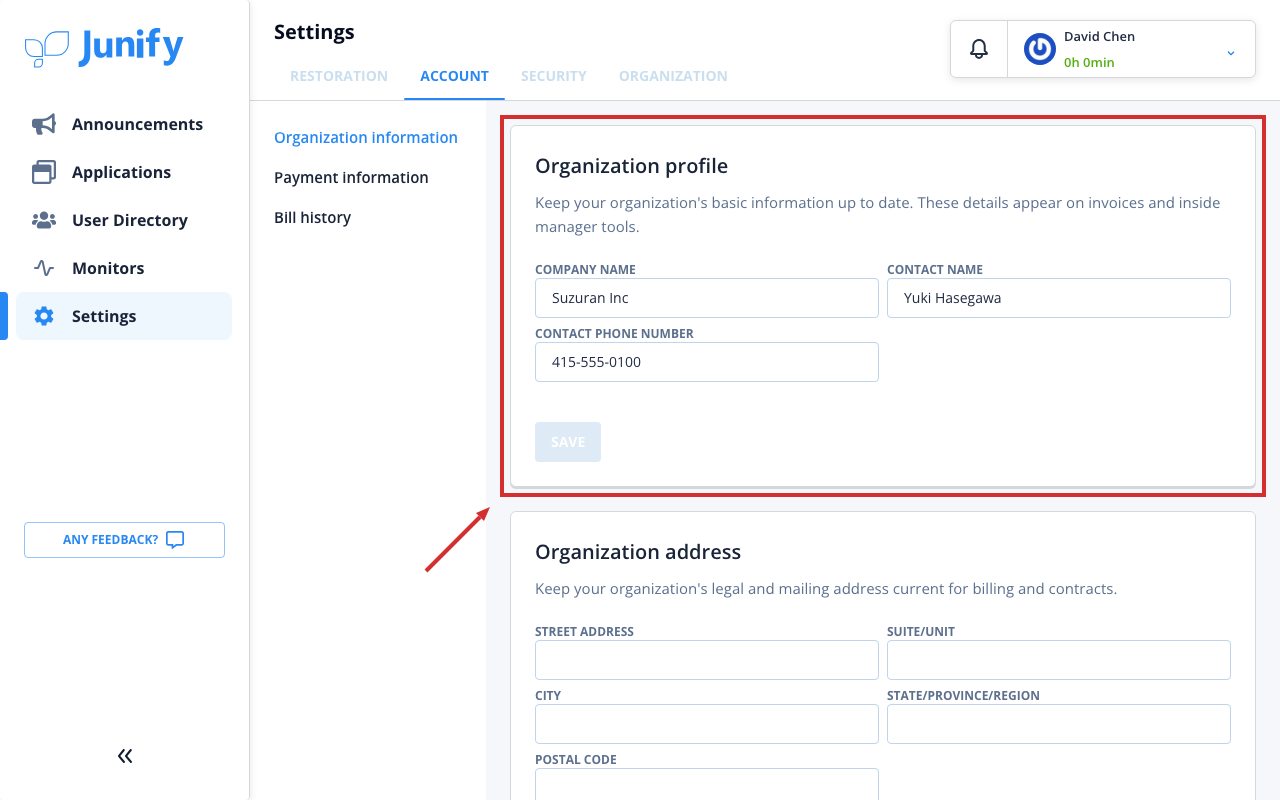Click the Organization address heading

coord(638,552)
